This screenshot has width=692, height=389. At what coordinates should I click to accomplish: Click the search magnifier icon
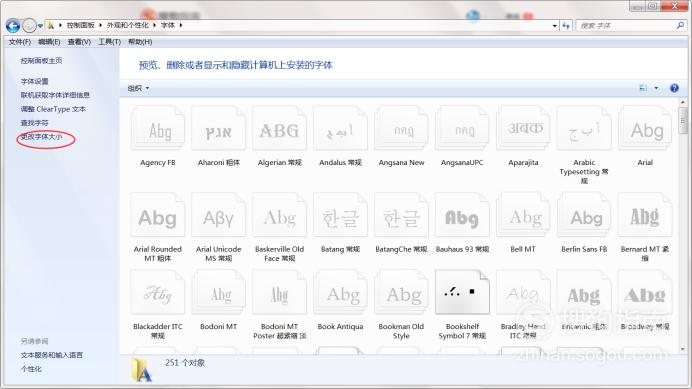click(680, 26)
